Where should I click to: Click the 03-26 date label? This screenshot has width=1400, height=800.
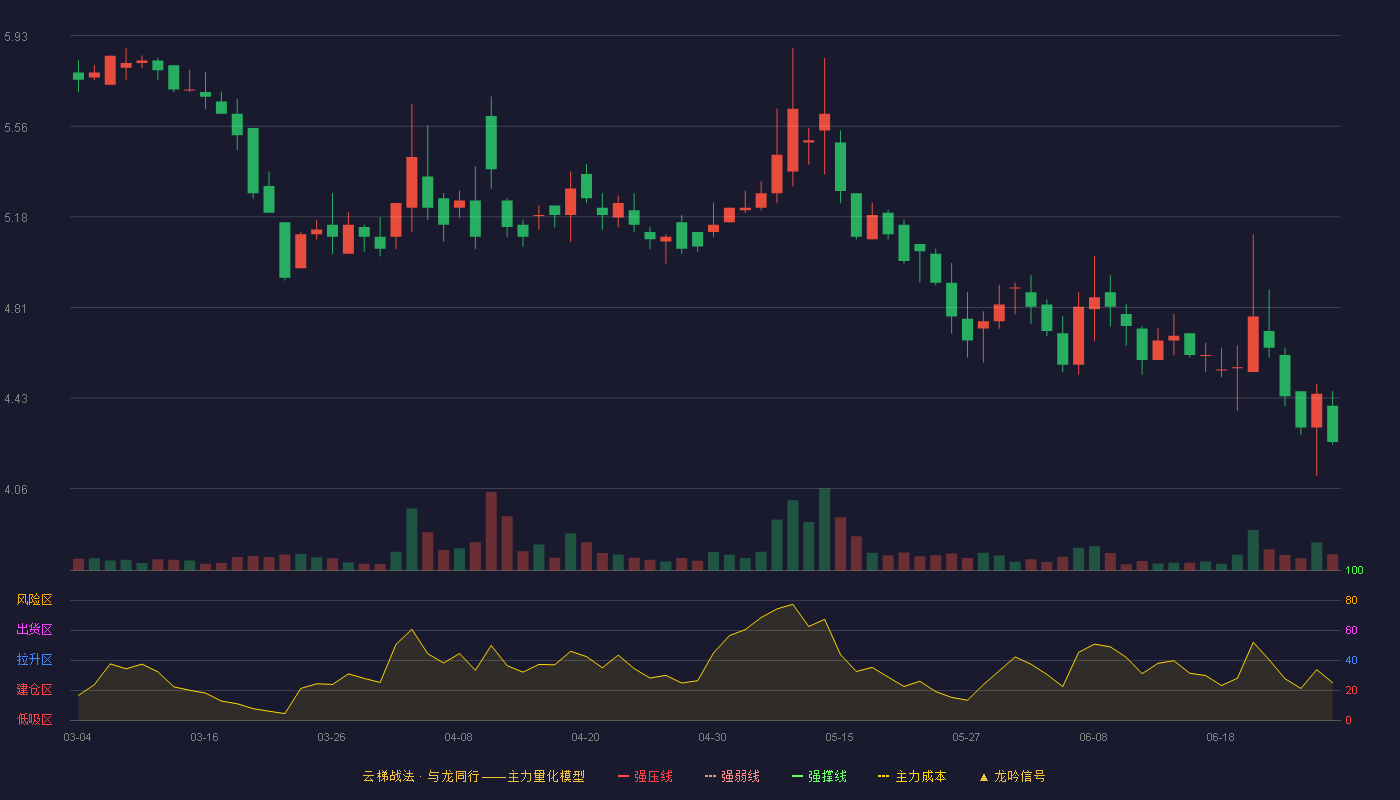point(331,737)
